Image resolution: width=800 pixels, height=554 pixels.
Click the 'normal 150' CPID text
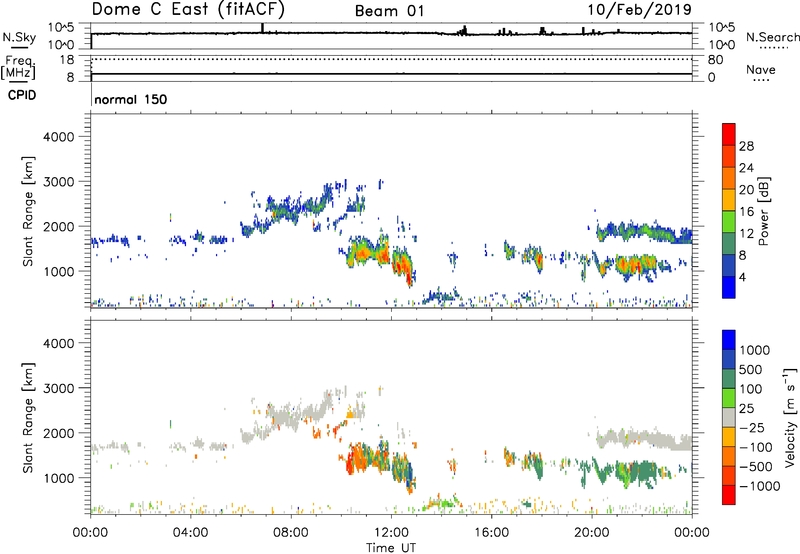(x=131, y=99)
